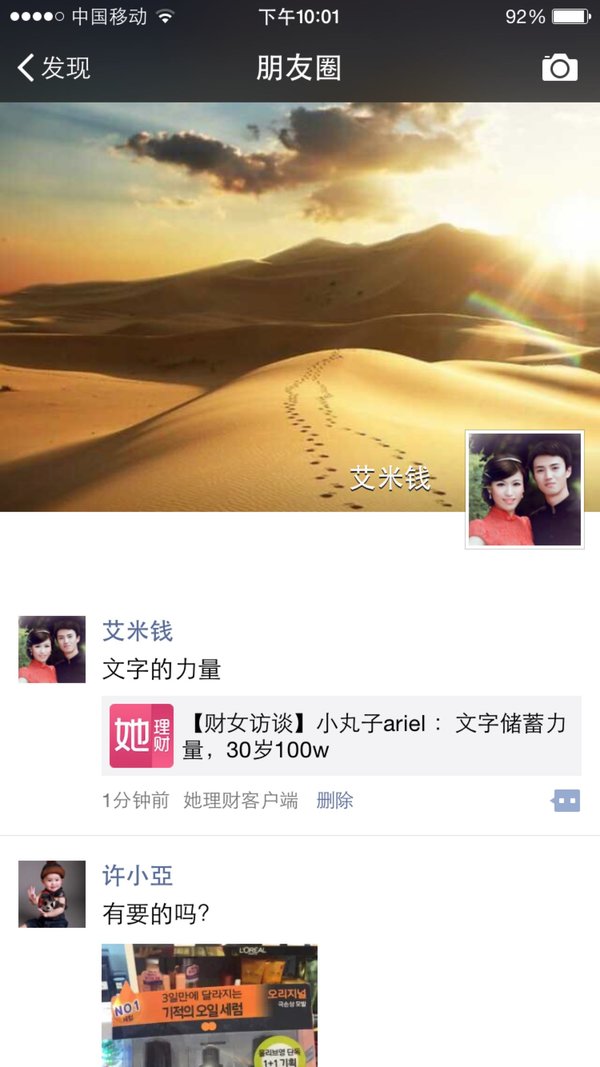Image resolution: width=600 pixels, height=1067 pixels.
Task: Go back to 发现 using back chevron
Action: tap(26, 68)
